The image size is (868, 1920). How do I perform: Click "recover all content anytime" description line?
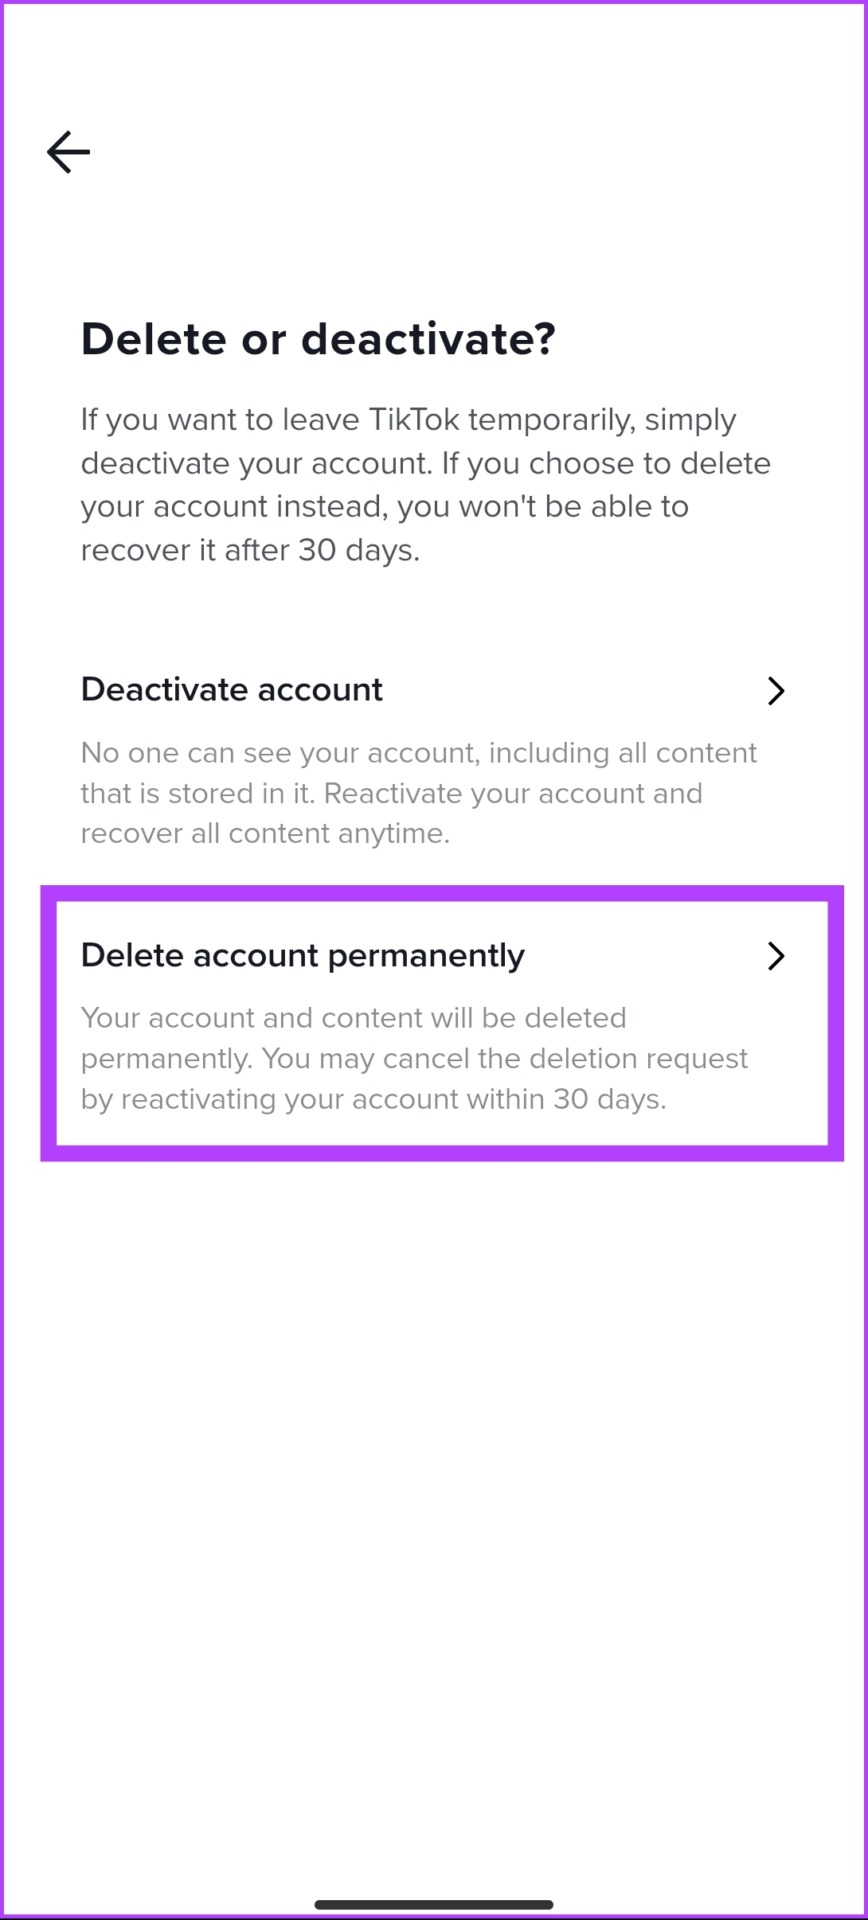pos(265,833)
